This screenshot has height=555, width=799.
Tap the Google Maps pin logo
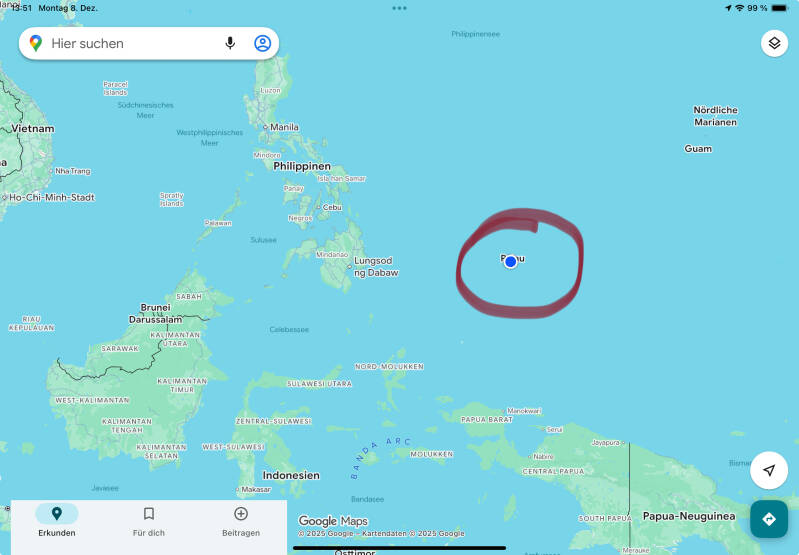click(36, 43)
